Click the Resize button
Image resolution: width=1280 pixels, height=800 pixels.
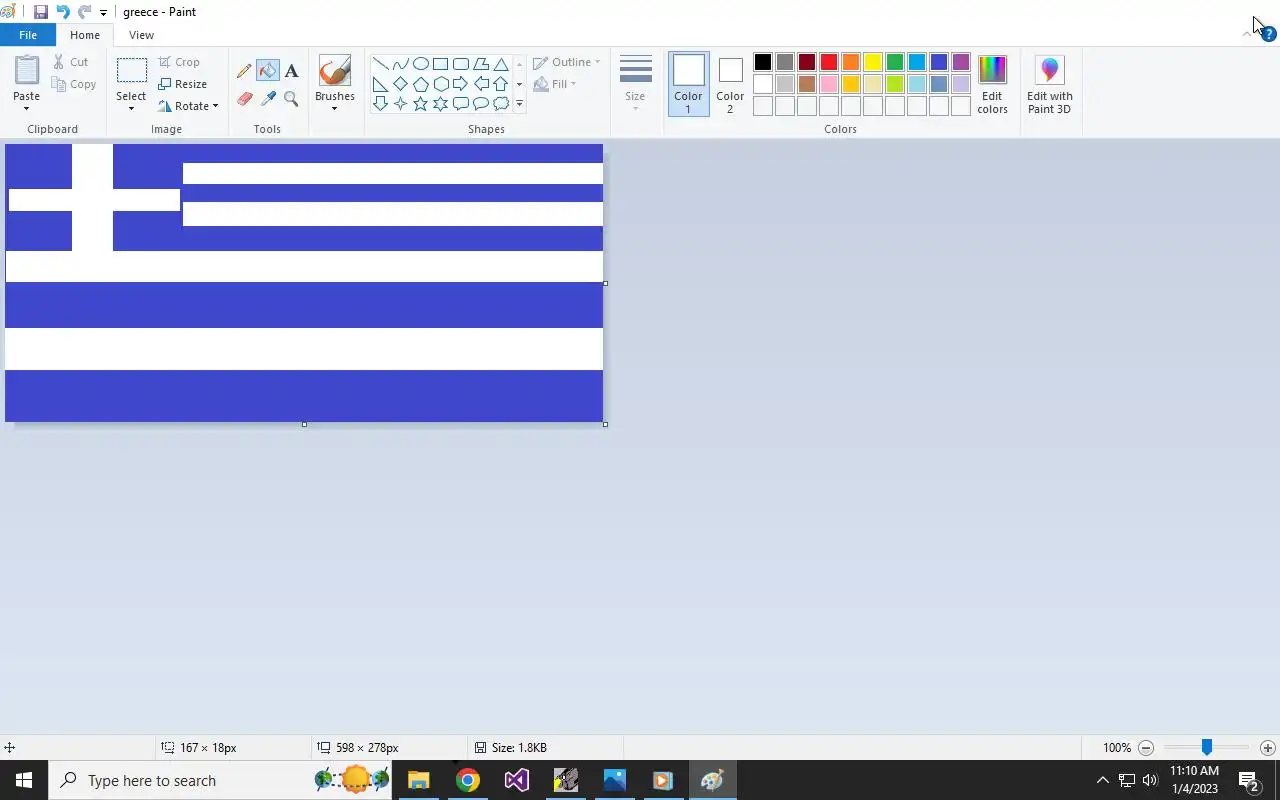pos(183,84)
